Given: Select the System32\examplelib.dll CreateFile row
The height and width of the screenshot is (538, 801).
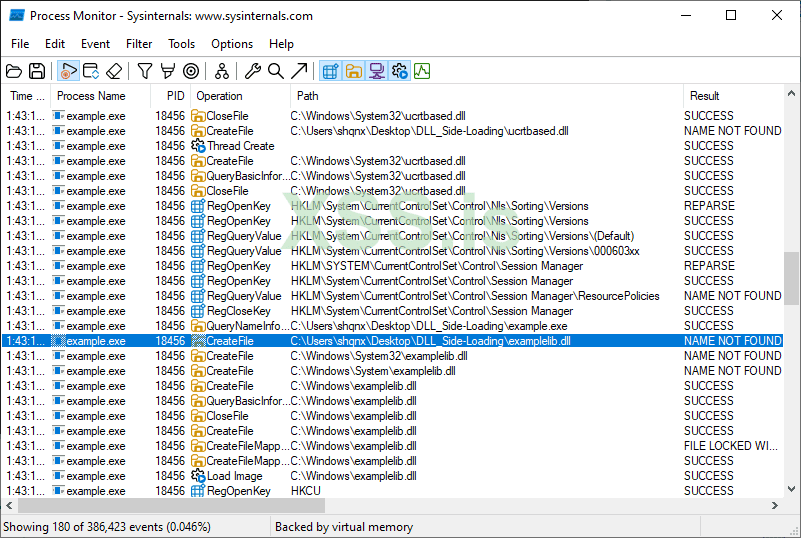Looking at the screenshot, I should coord(392,356).
